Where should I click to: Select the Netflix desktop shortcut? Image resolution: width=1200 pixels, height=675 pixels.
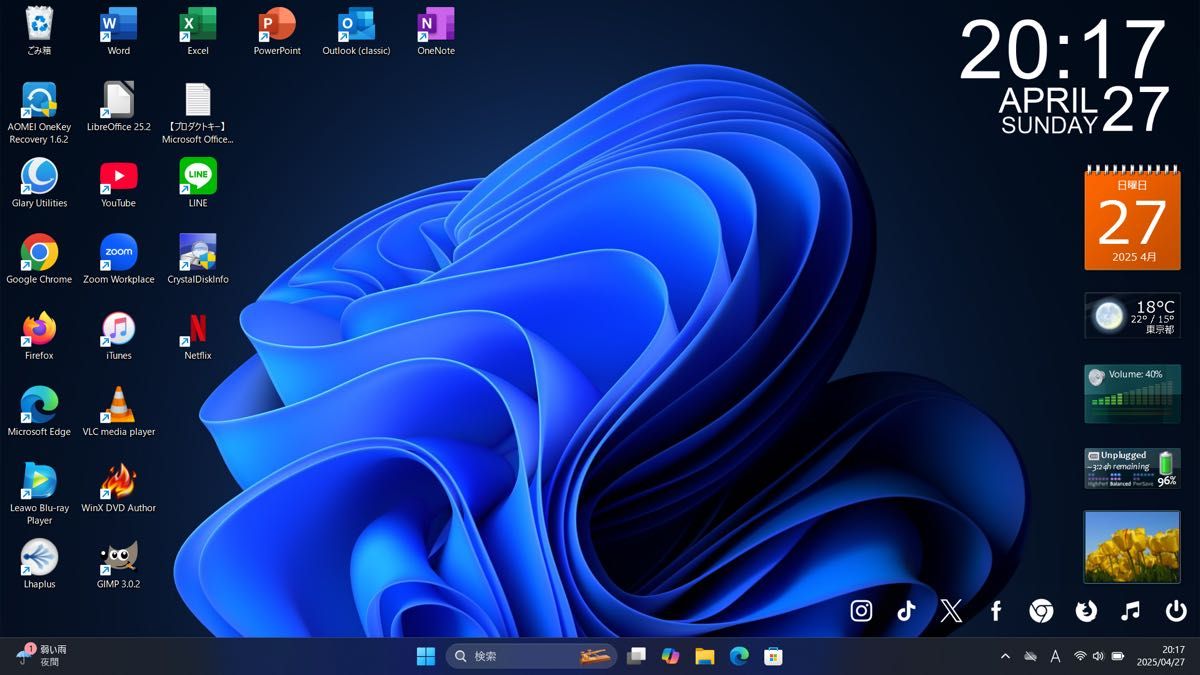coord(198,336)
